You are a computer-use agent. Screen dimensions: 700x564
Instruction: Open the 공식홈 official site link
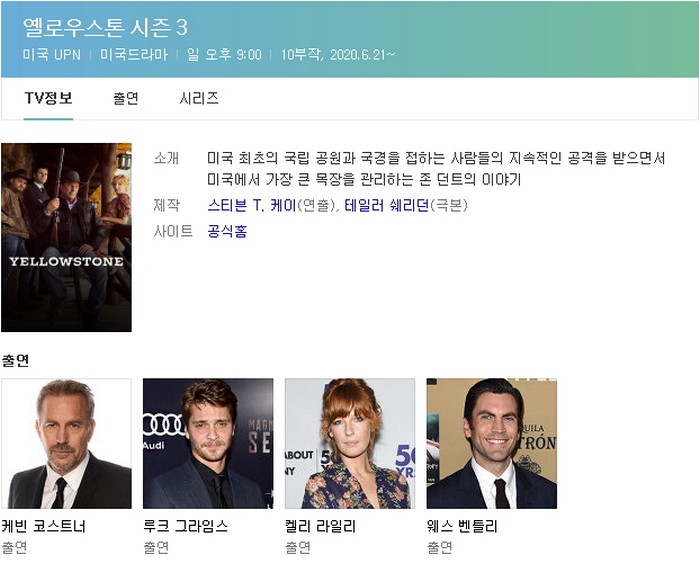point(227,231)
